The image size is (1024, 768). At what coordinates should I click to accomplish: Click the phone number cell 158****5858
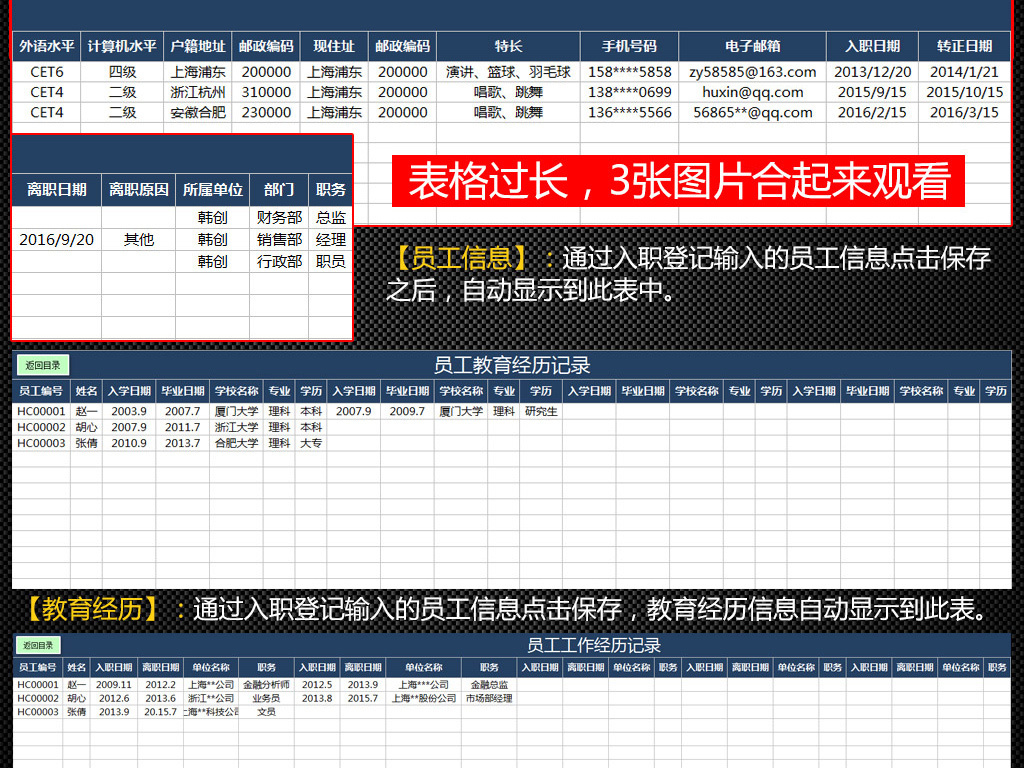628,71
